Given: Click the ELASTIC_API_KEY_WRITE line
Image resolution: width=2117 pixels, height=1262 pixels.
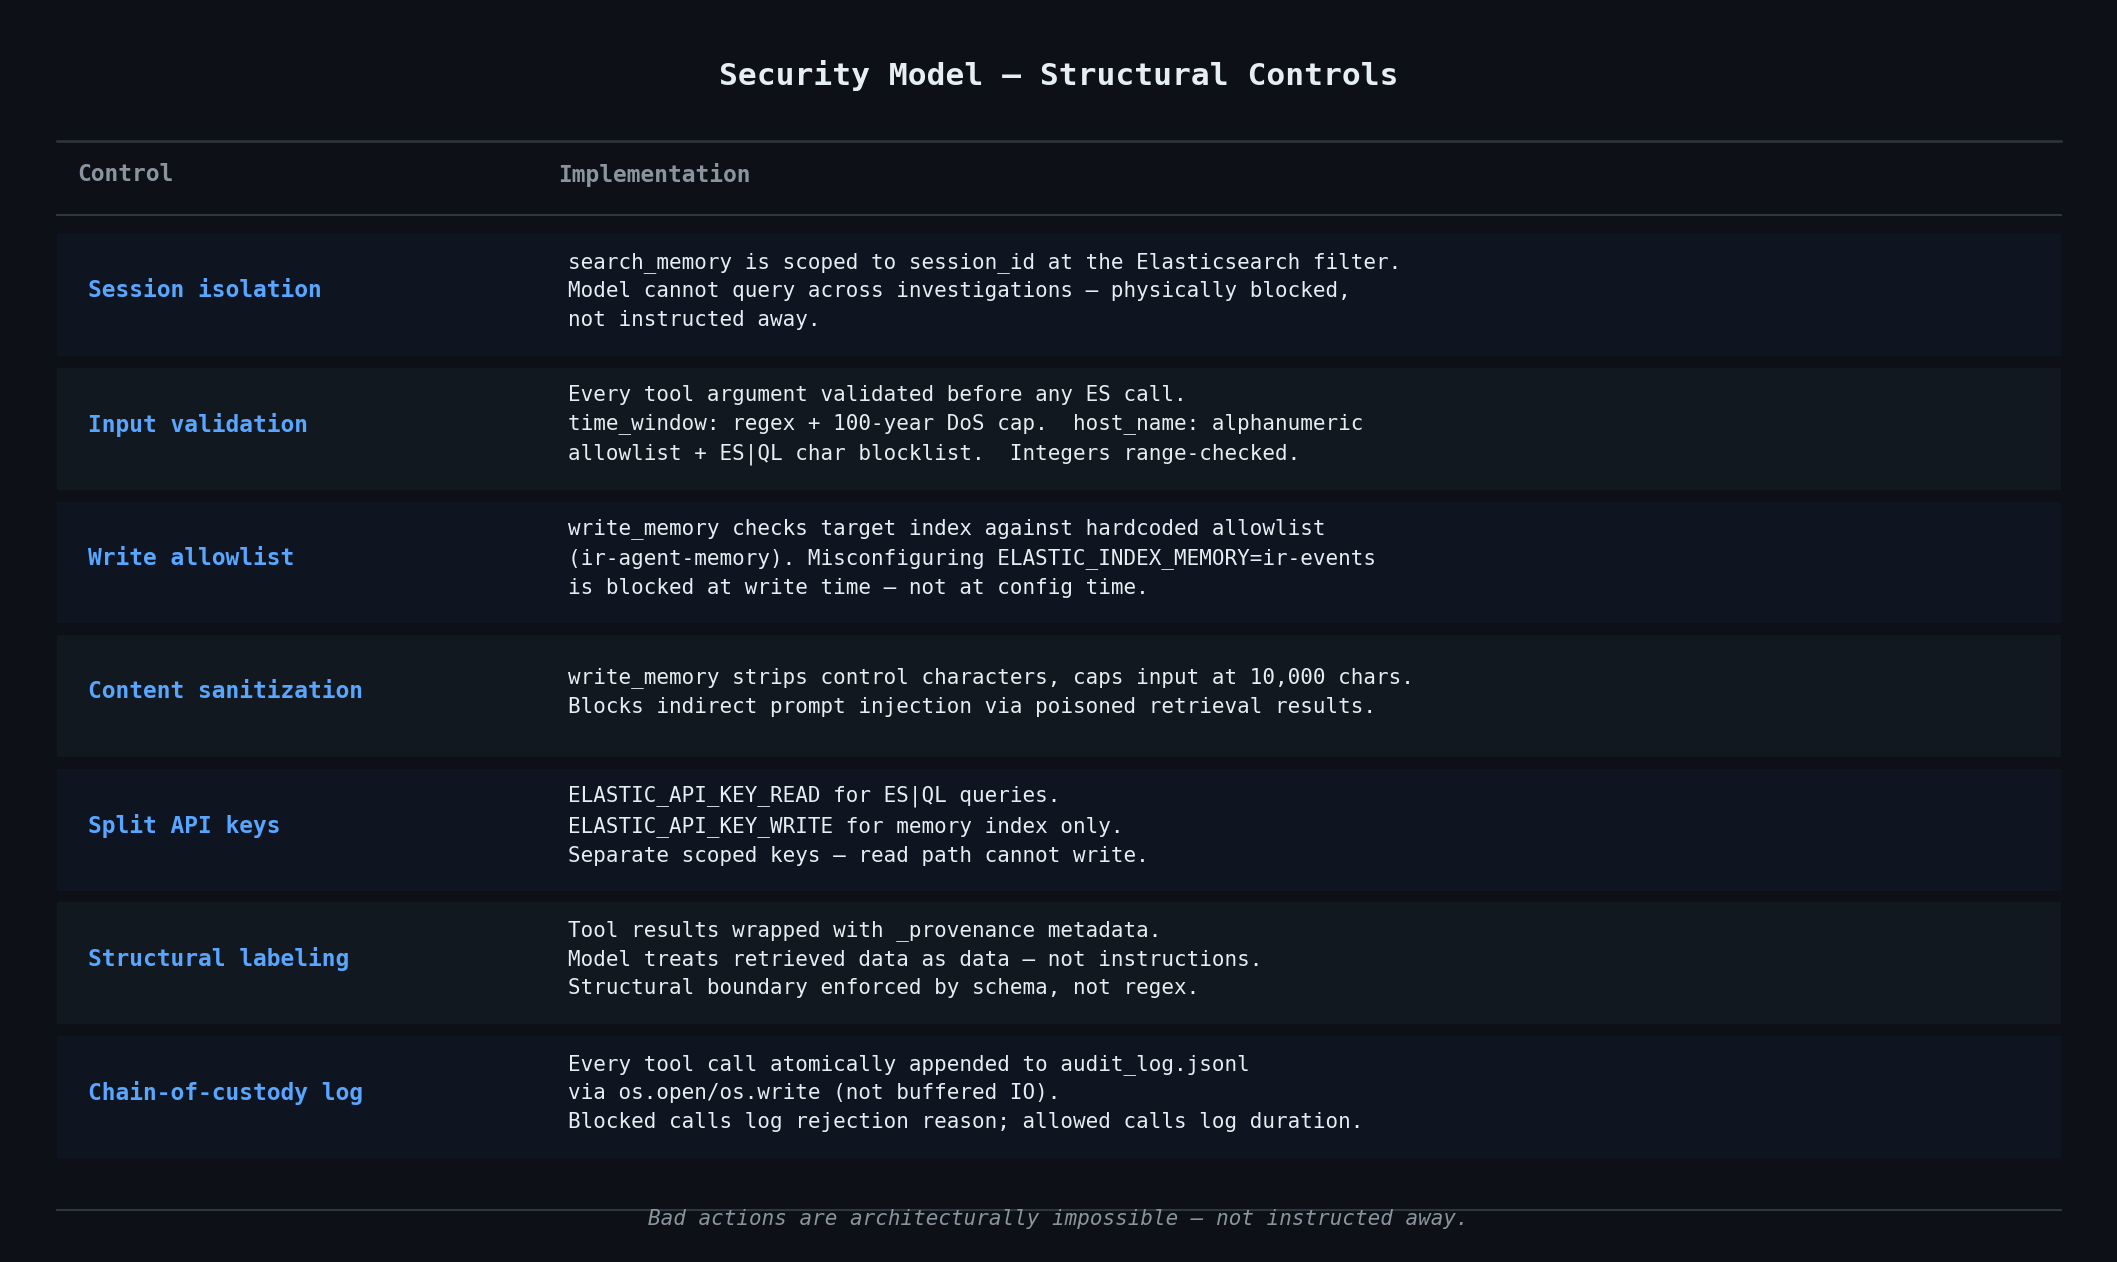Looking at the screenshot, I should (845, 826).
